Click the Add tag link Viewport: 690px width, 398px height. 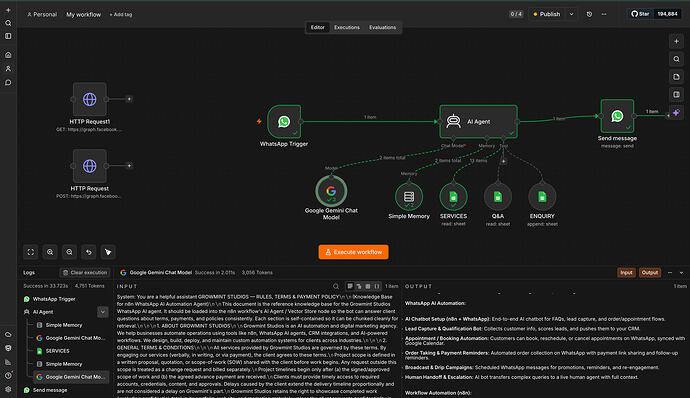(x=121, y=15)
